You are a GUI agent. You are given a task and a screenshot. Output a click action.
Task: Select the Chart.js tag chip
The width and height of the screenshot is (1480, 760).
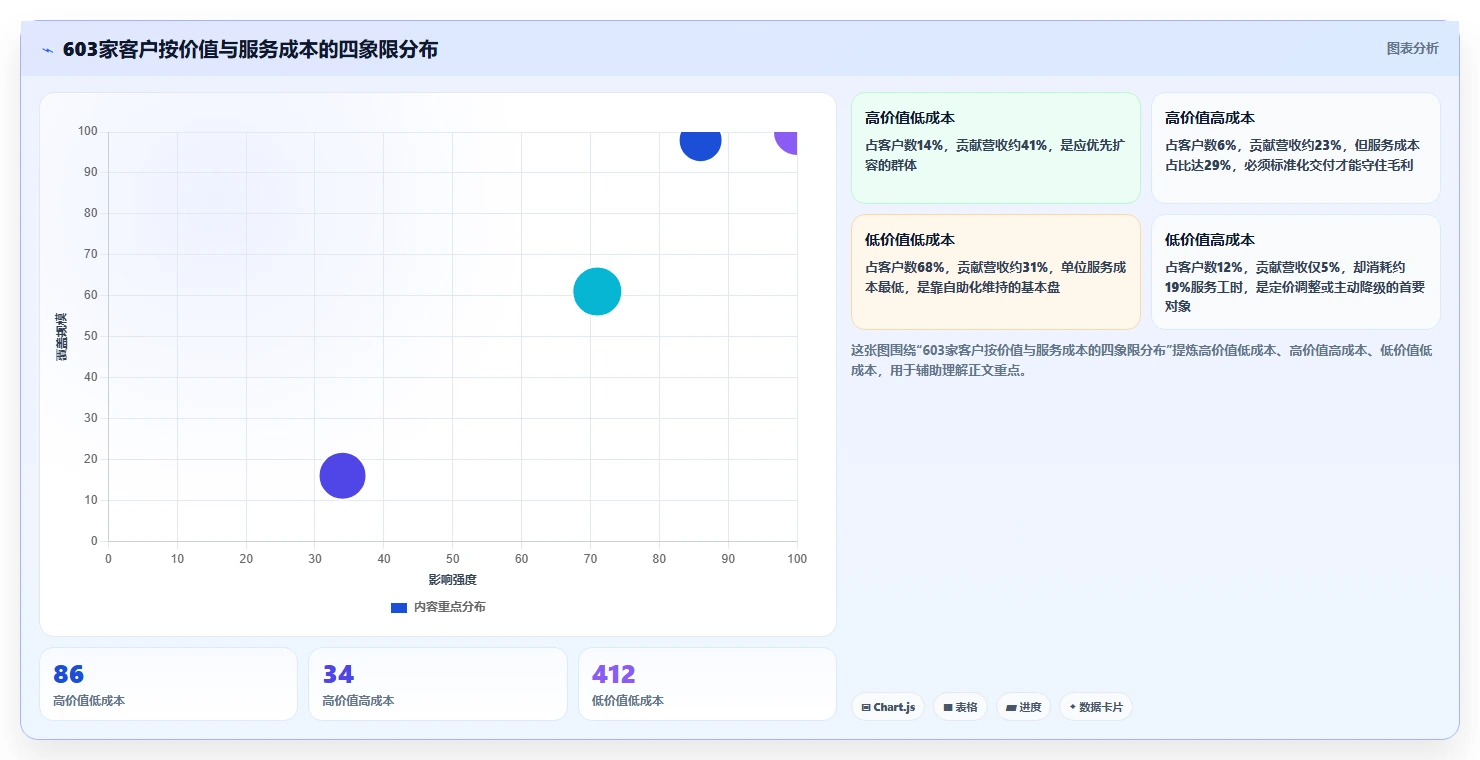tap(888, 707)
